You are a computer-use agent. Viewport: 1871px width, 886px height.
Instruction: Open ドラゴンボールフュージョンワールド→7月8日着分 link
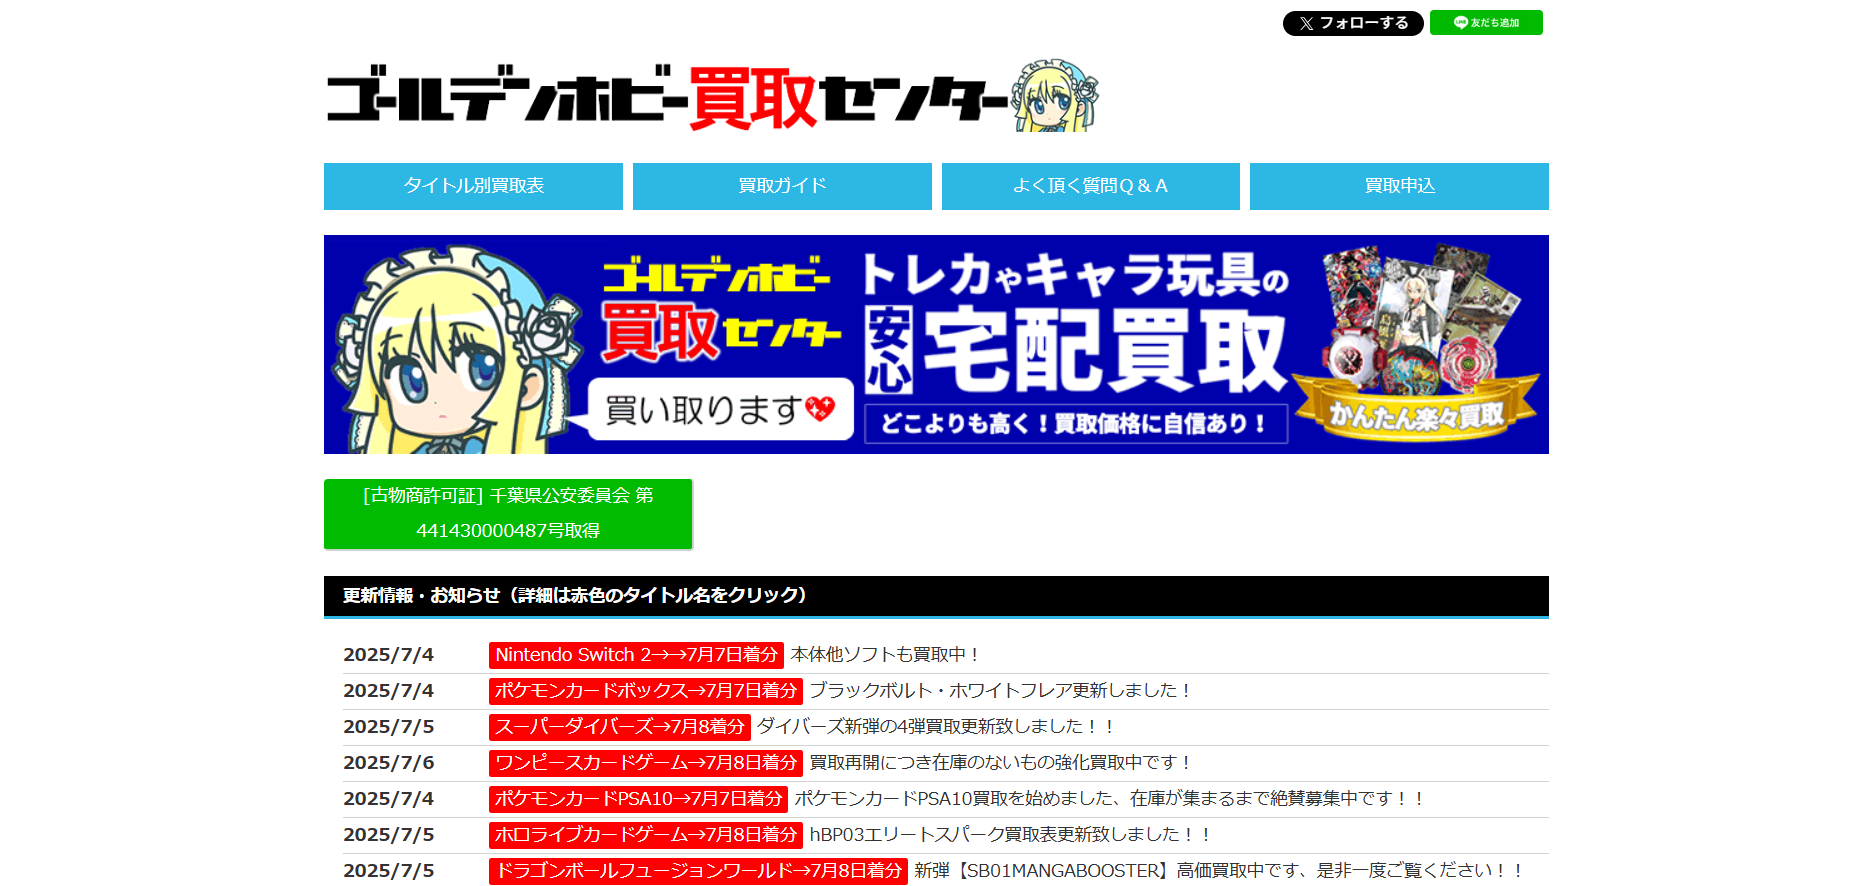[698, 871]
